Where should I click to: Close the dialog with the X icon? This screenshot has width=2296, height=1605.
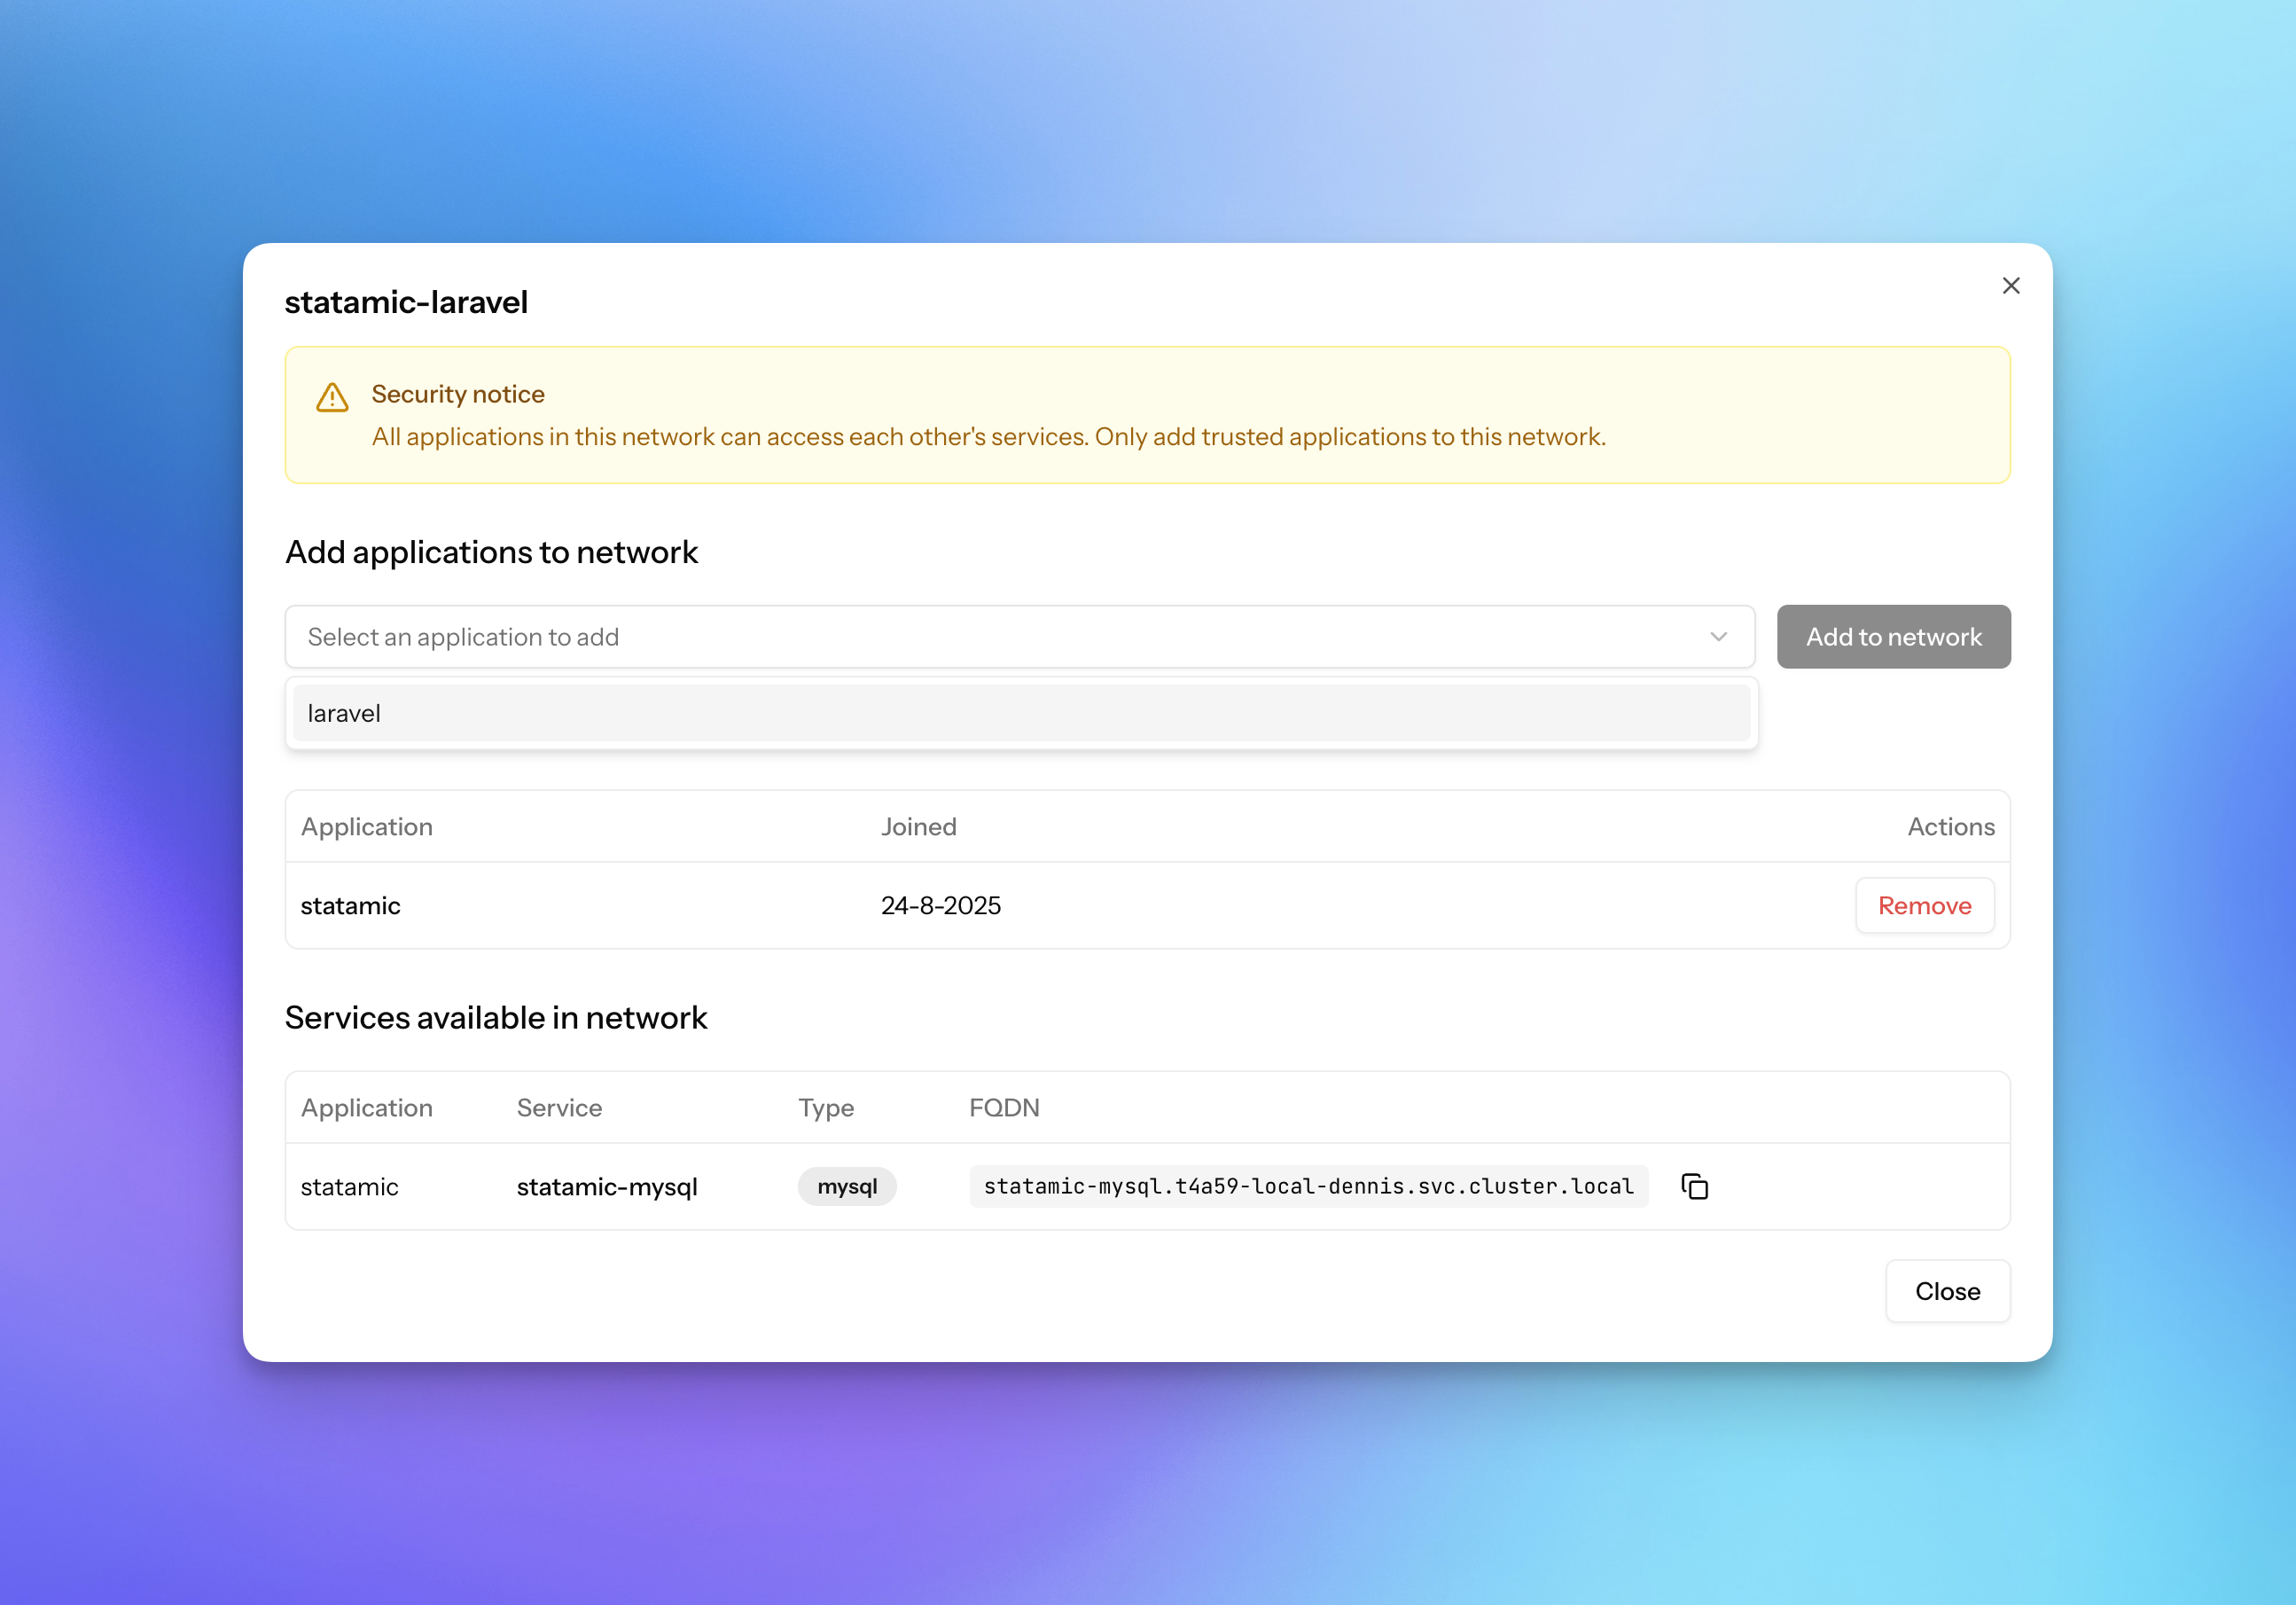2010,286
